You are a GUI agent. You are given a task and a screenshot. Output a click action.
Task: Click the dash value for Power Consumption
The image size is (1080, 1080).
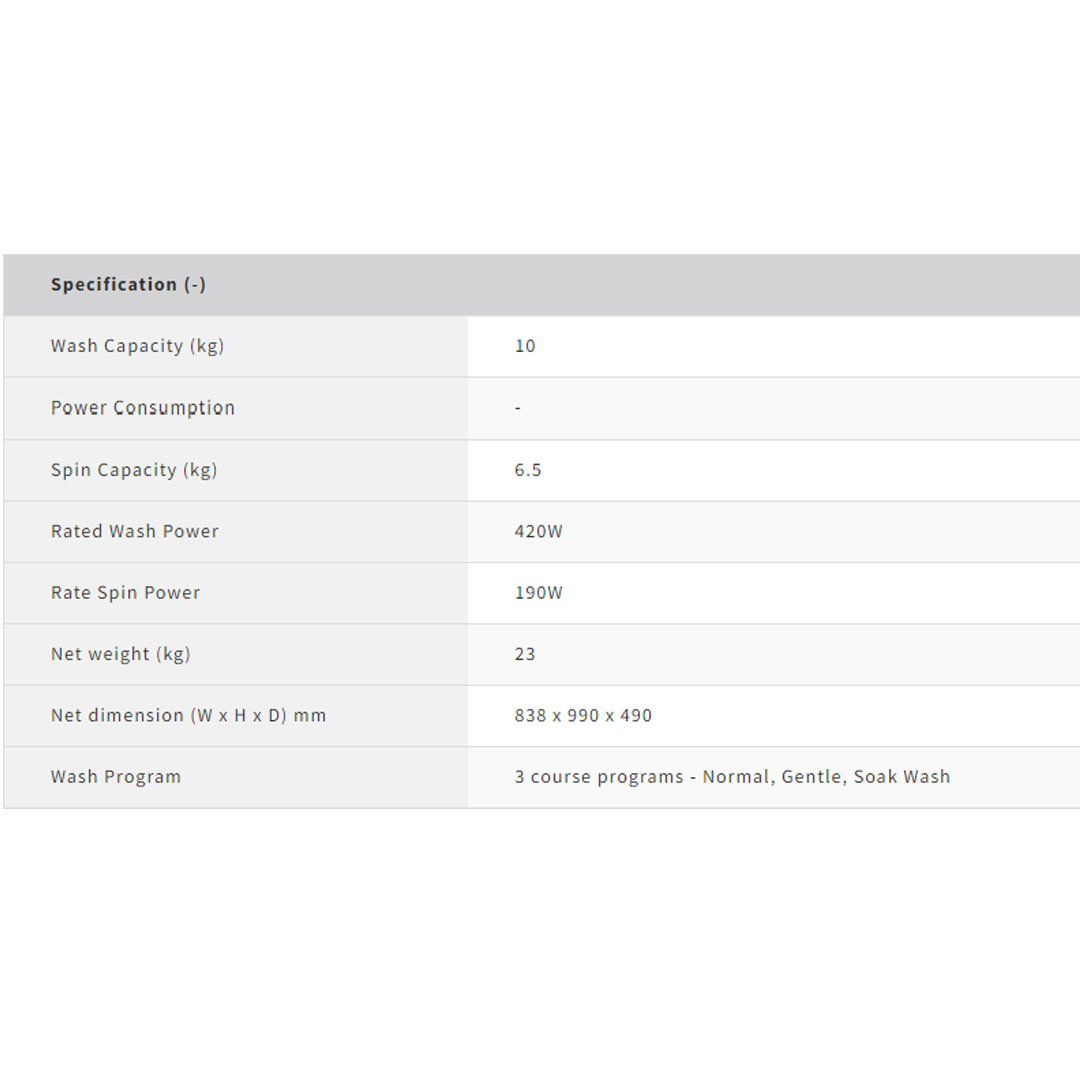coord(518,408)
